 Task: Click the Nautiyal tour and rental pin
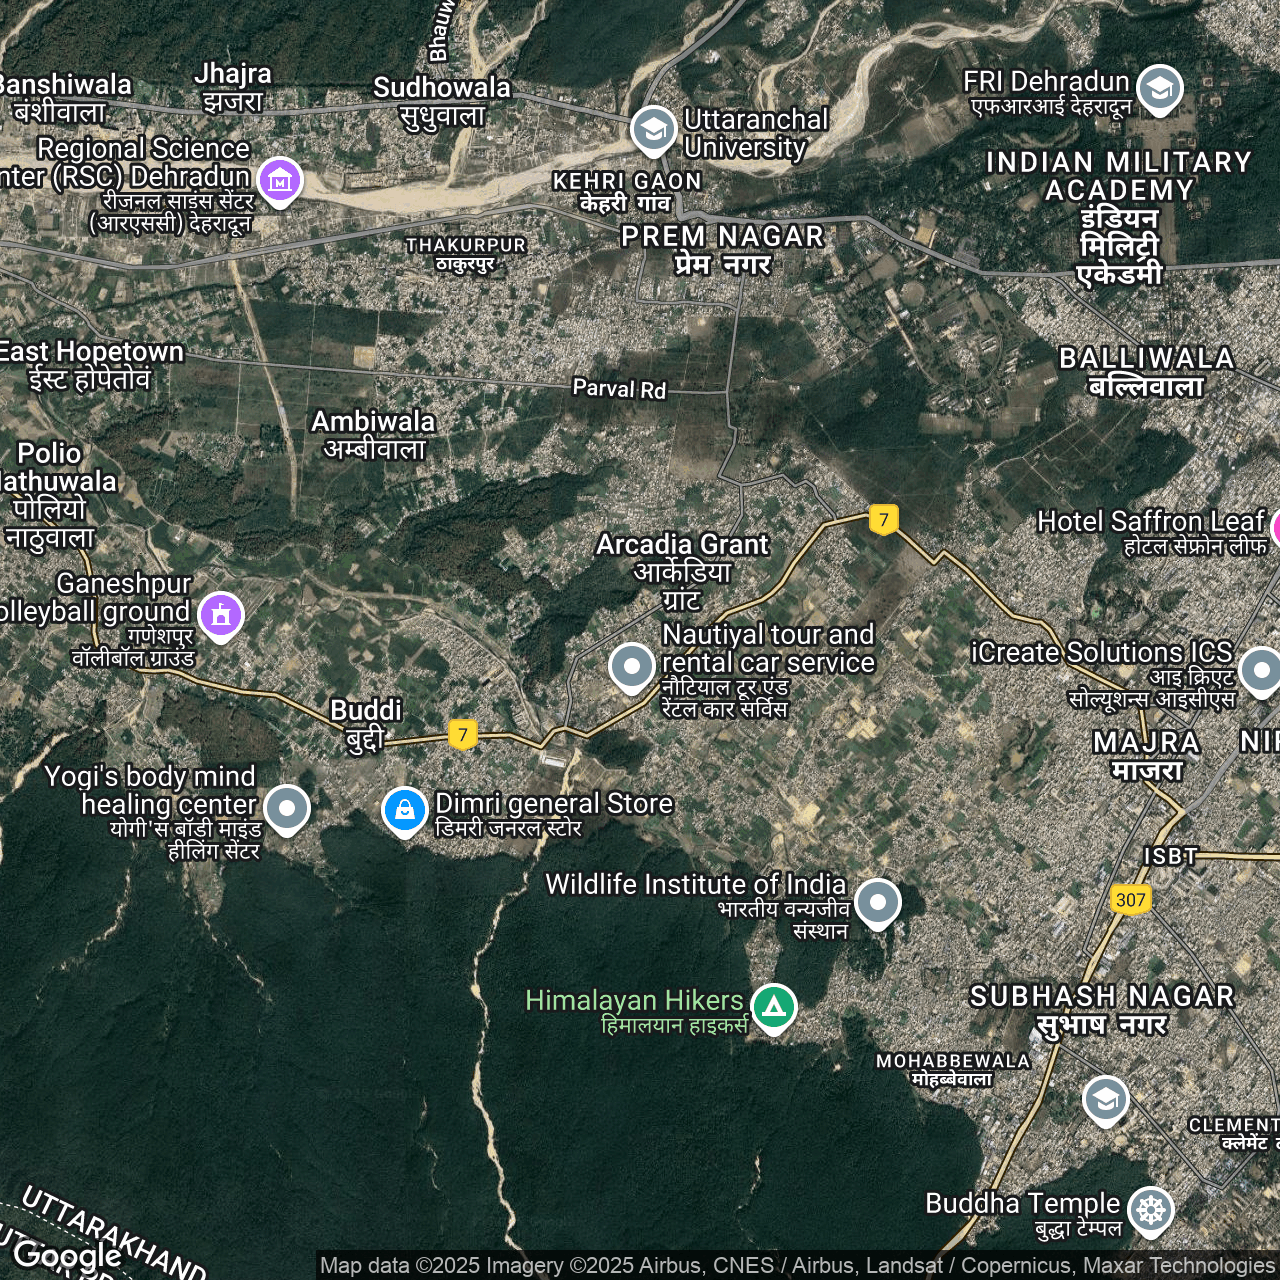(x=632, y=666)
